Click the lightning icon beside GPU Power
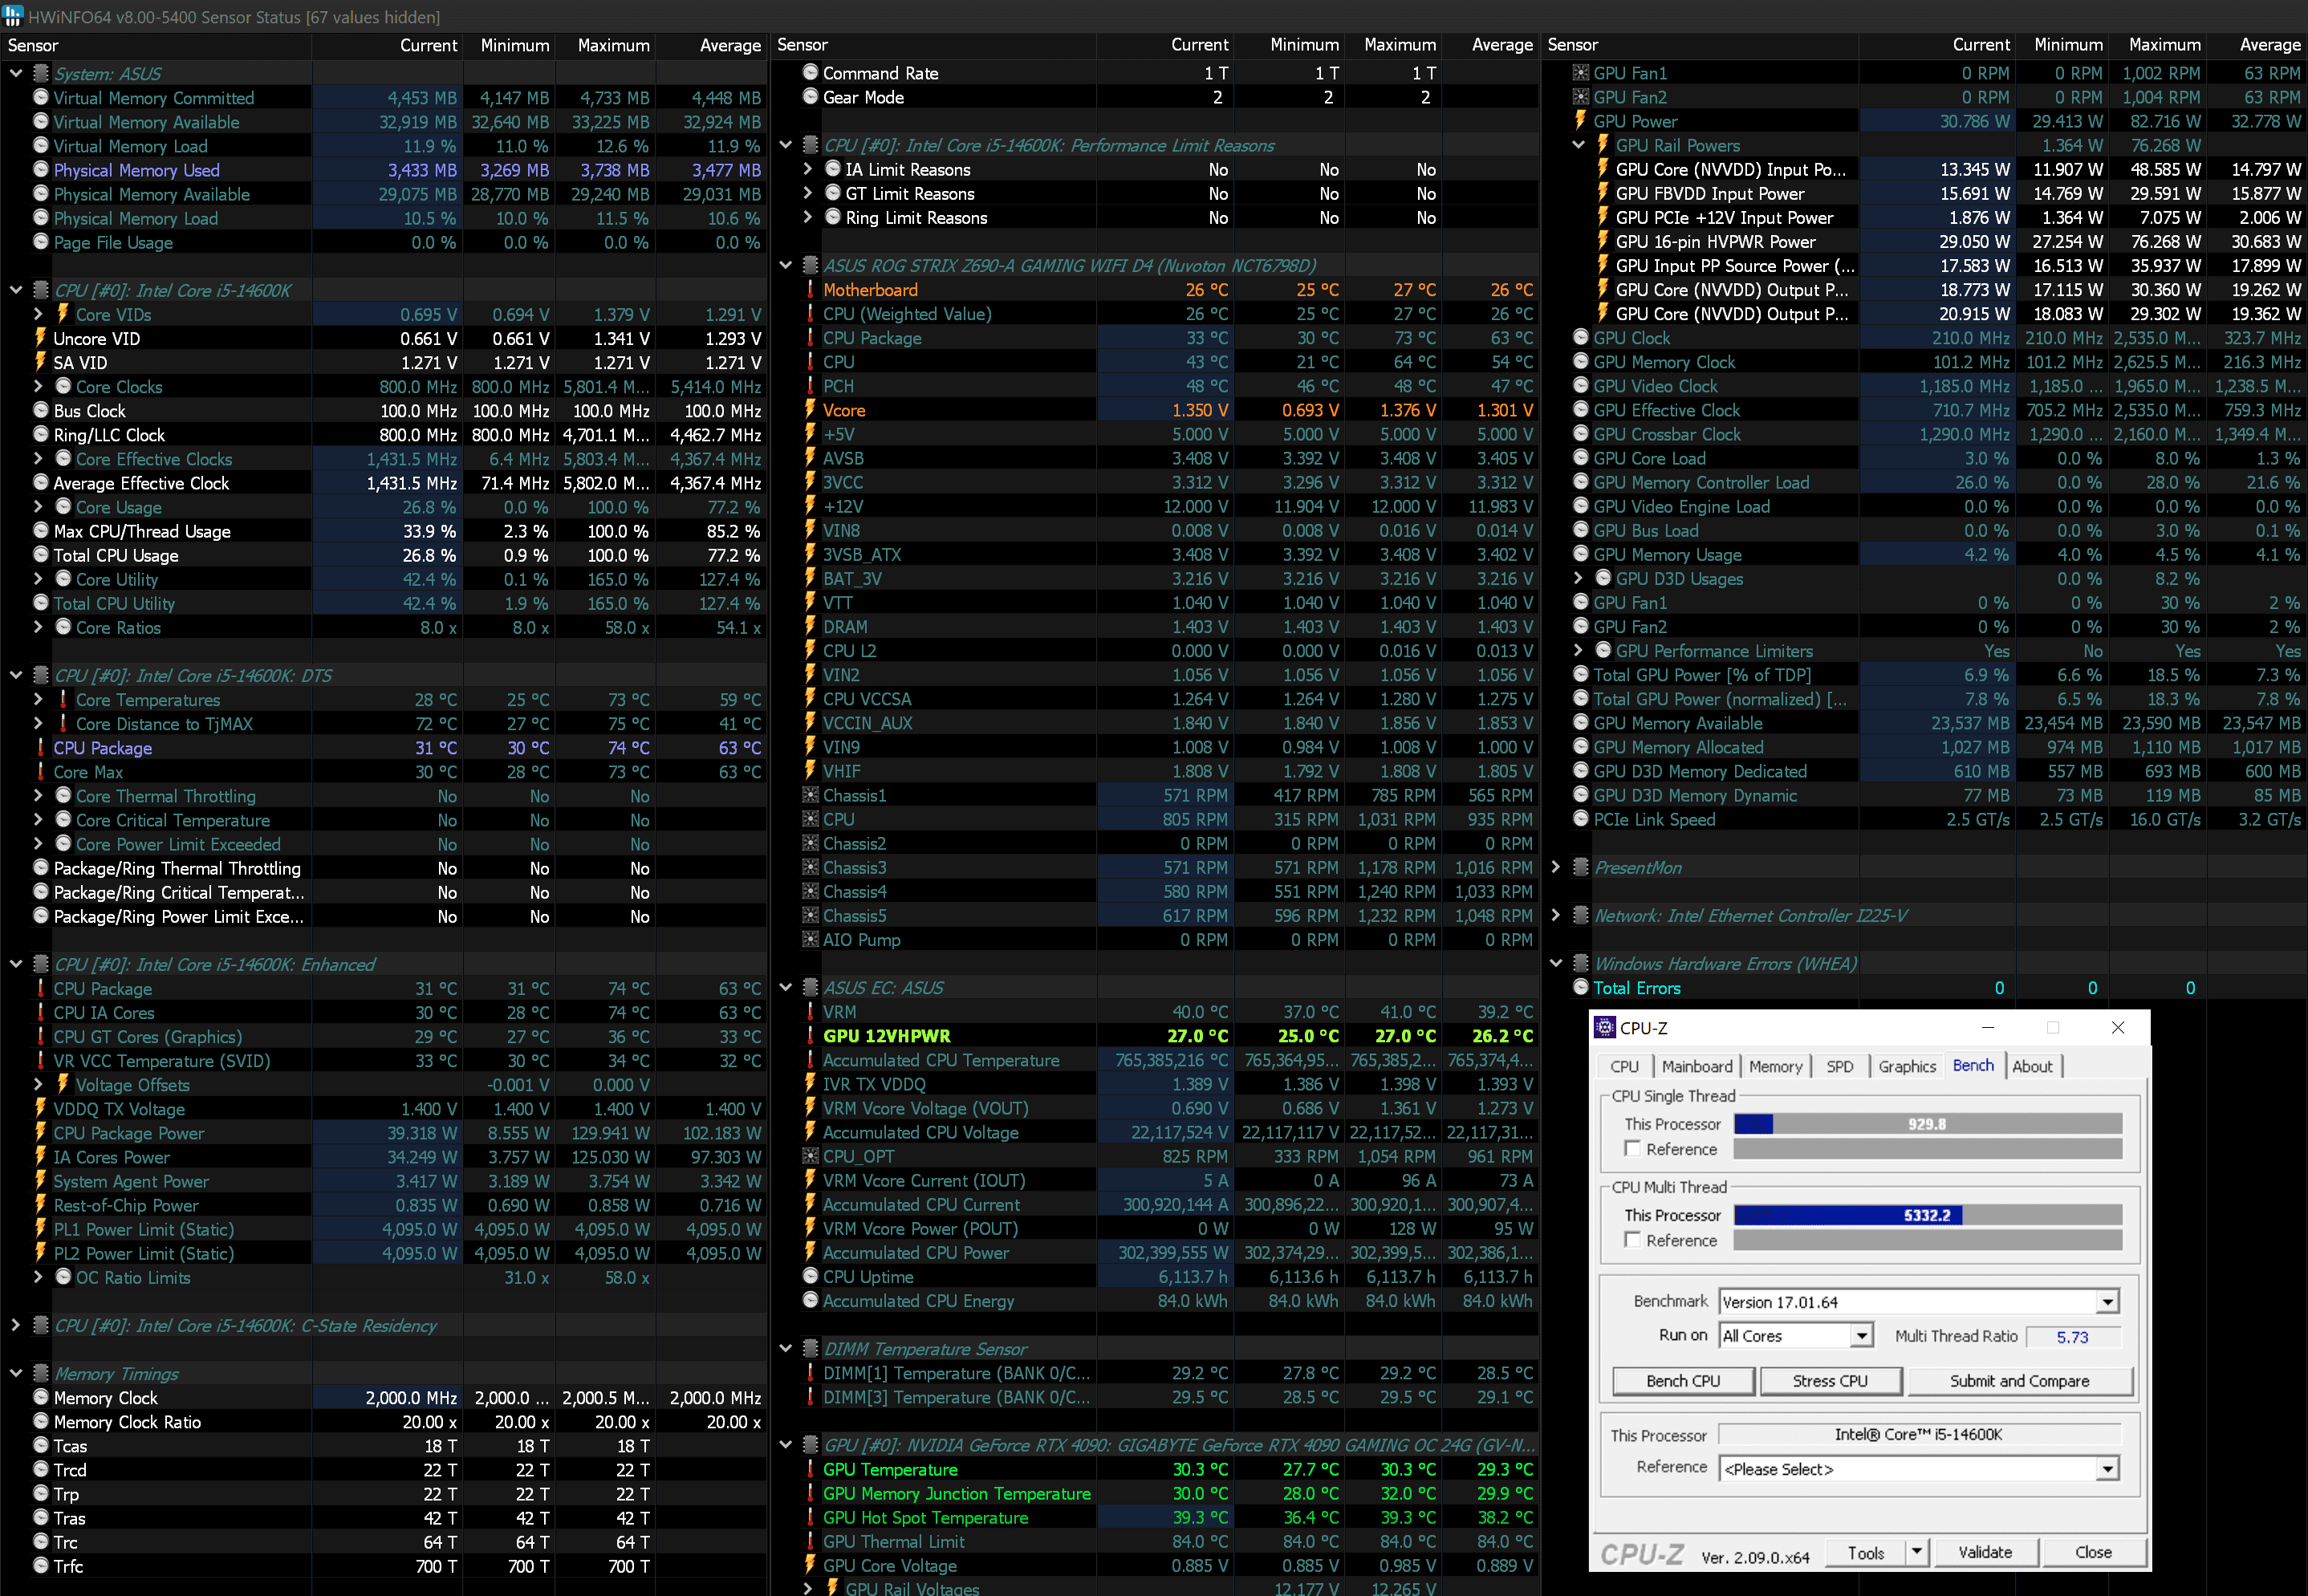2308x1596 pixels. coord(1581,120)
